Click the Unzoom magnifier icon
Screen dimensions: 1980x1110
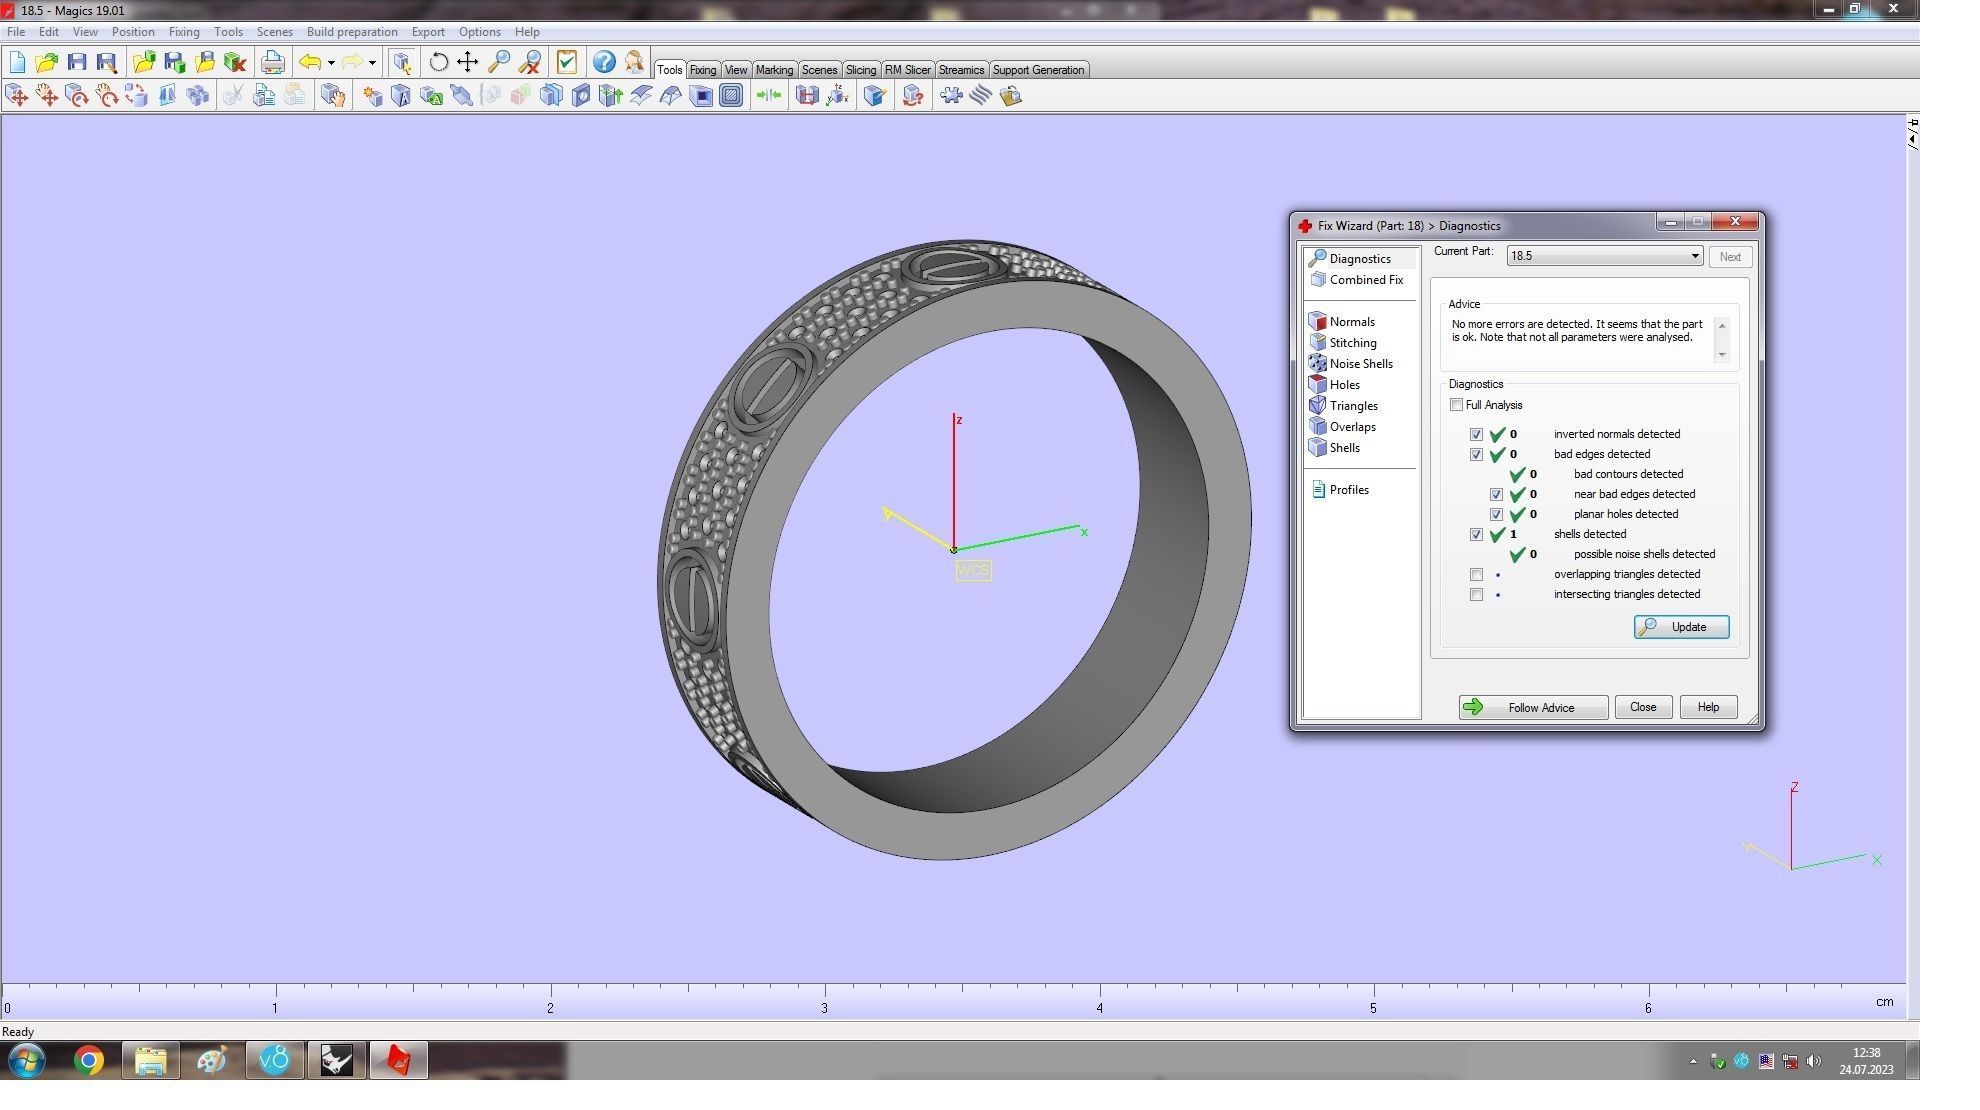529,62
